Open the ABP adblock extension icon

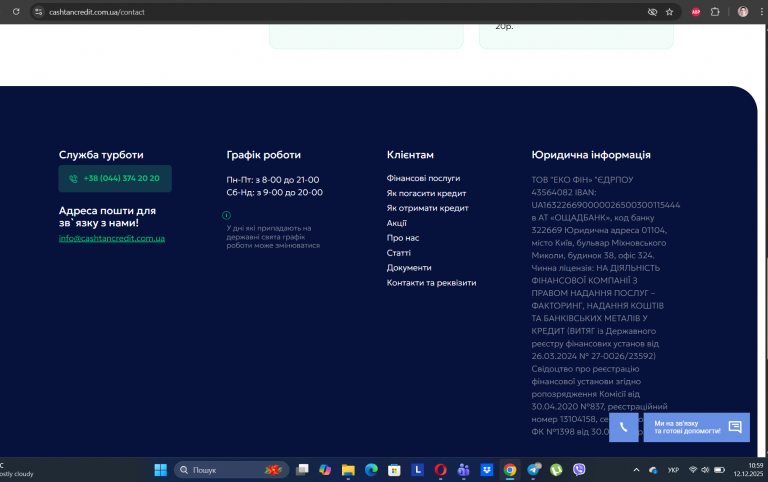coord(696,12)
